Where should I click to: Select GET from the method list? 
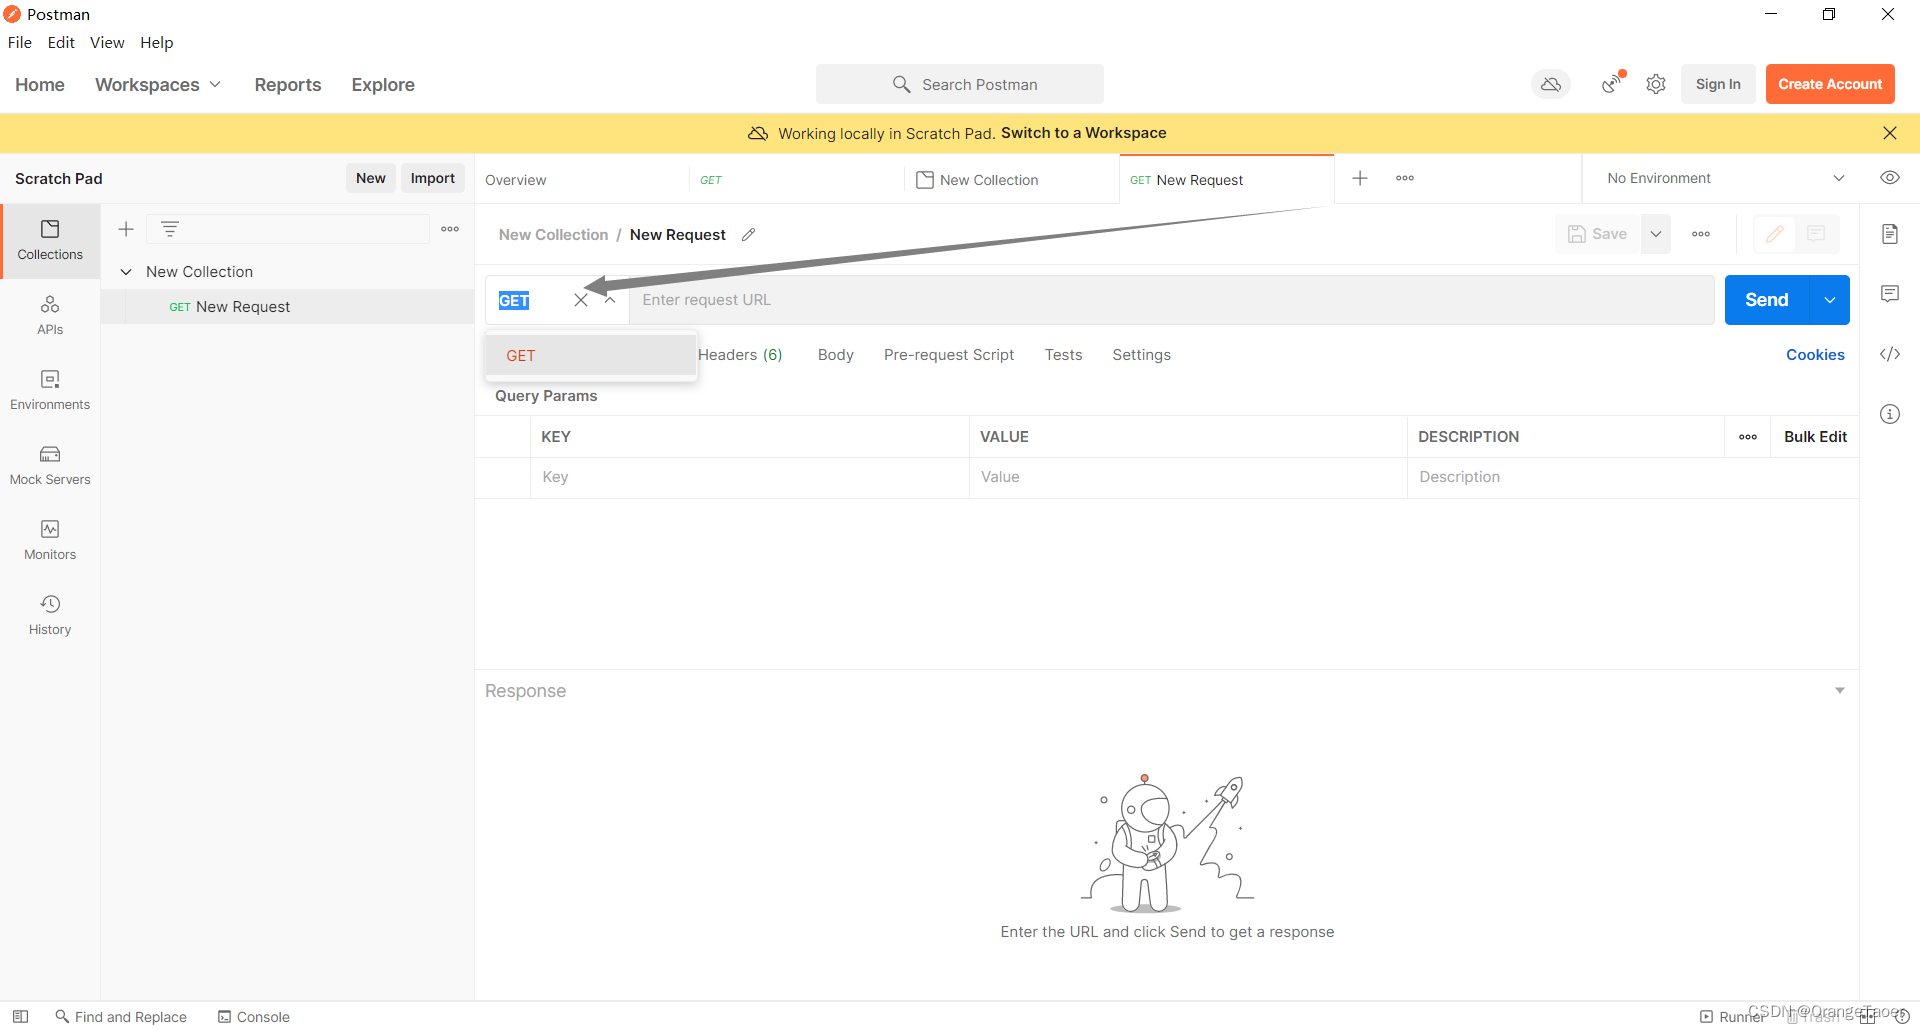coord(591,356)
